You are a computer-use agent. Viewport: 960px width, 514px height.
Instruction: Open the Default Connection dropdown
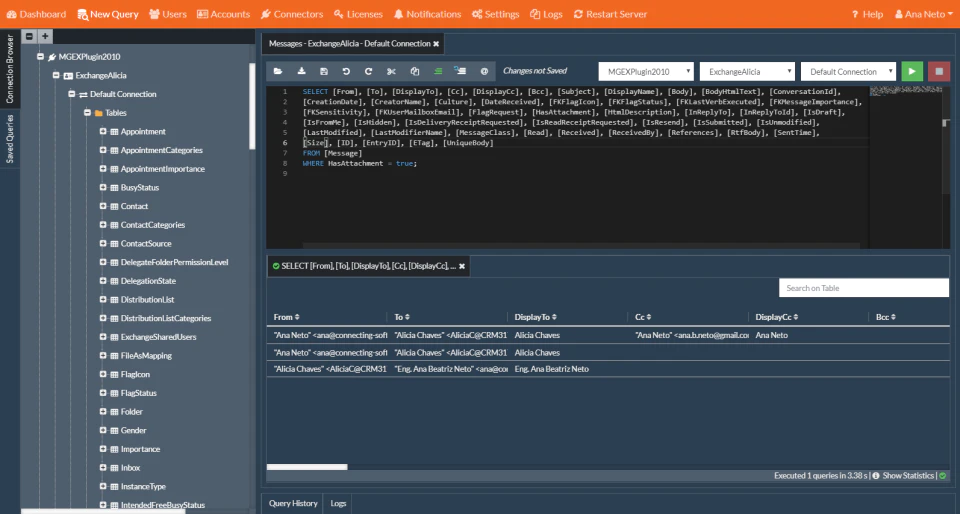click(x=848, y=72)
